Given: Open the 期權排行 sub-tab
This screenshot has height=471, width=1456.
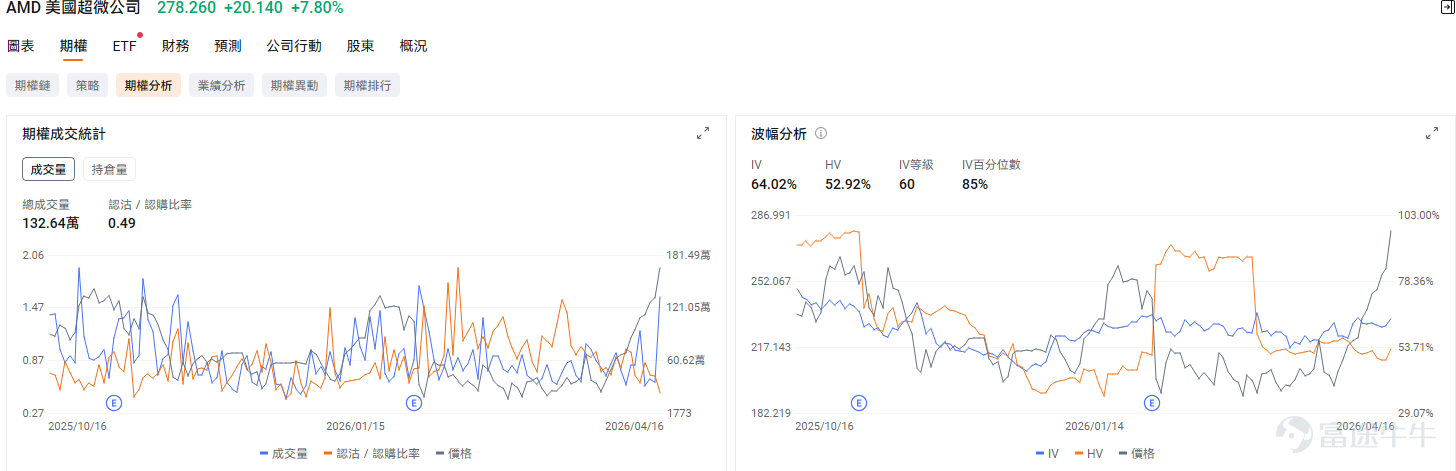Looking at the screenshot, I should pos(367,85).
